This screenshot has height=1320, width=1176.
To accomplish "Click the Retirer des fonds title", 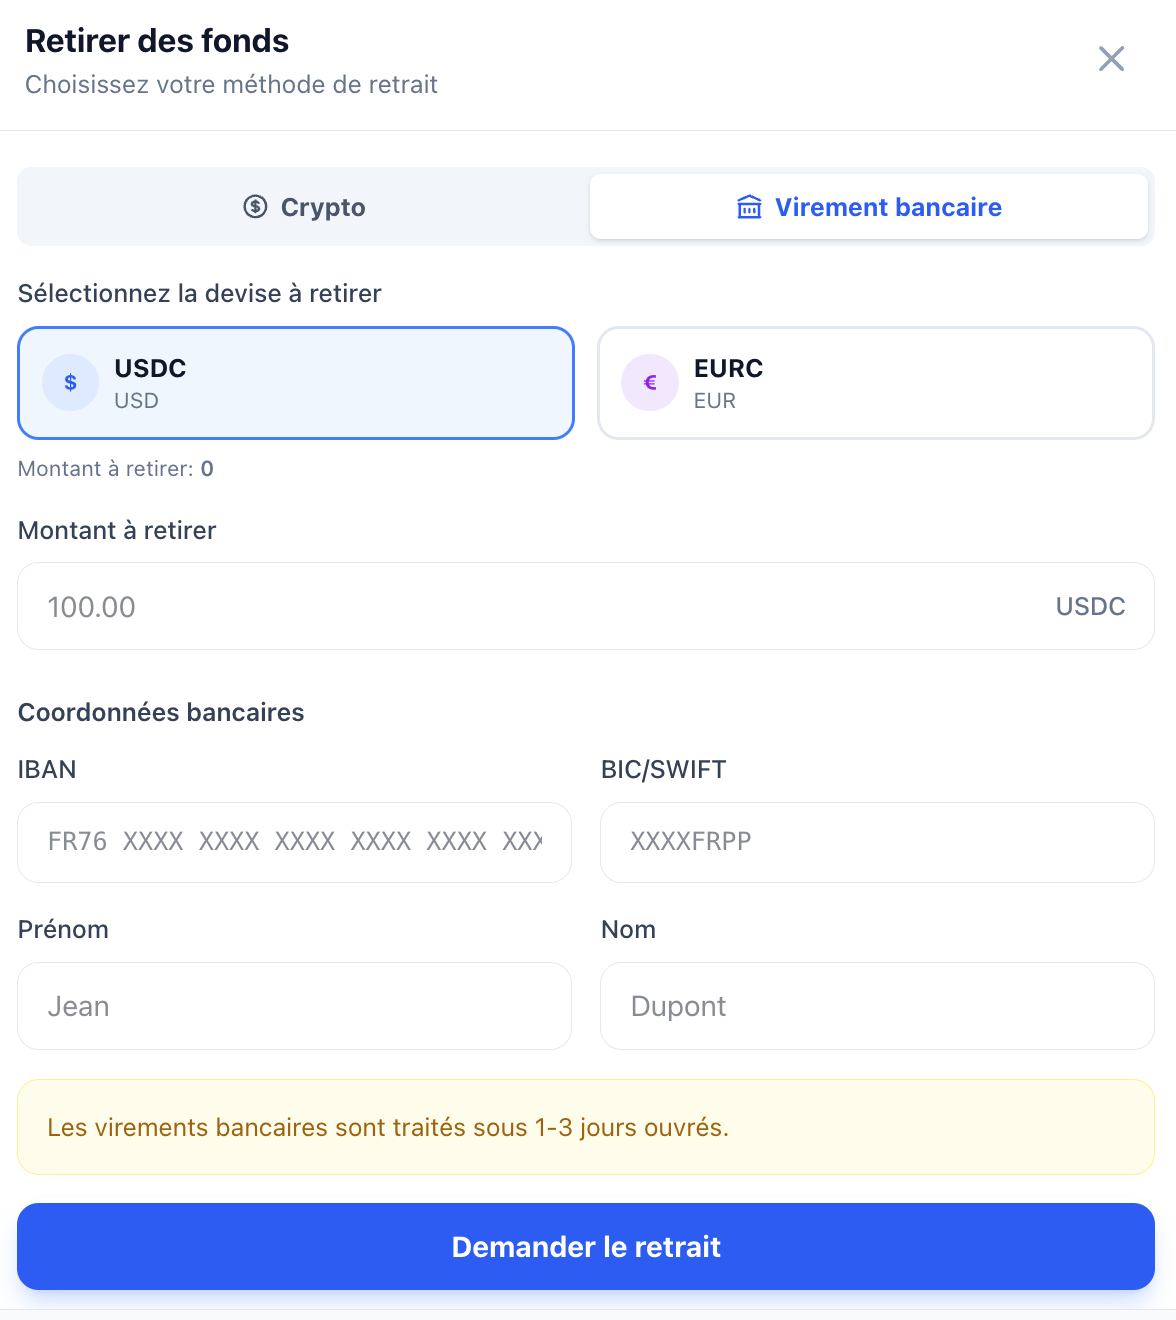I will (157, 41).
